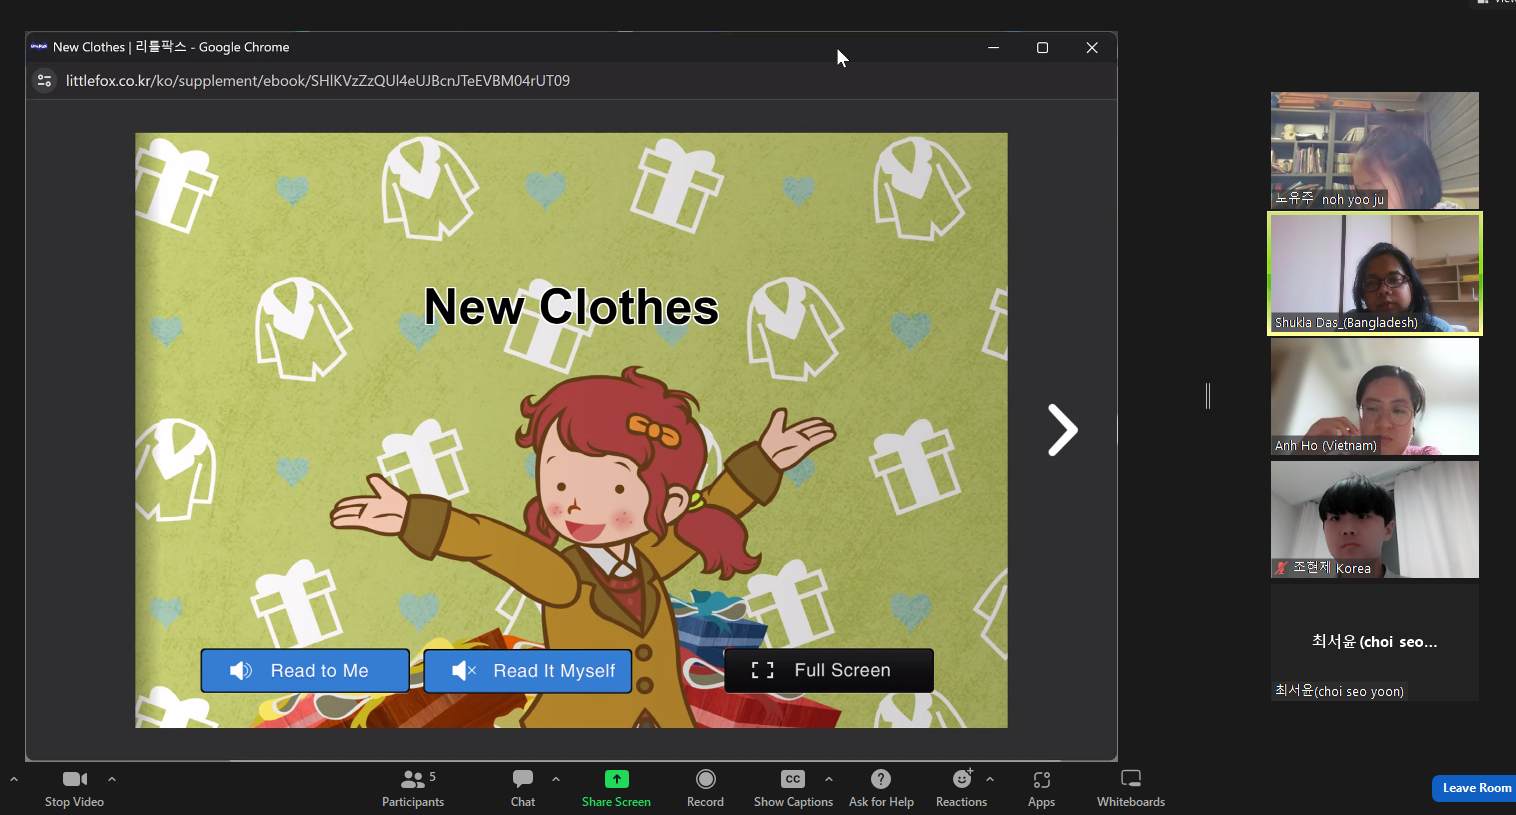The image size is (1516, 815).
Task: Start recording with the Record icon
Action: [x=705, y=779]
